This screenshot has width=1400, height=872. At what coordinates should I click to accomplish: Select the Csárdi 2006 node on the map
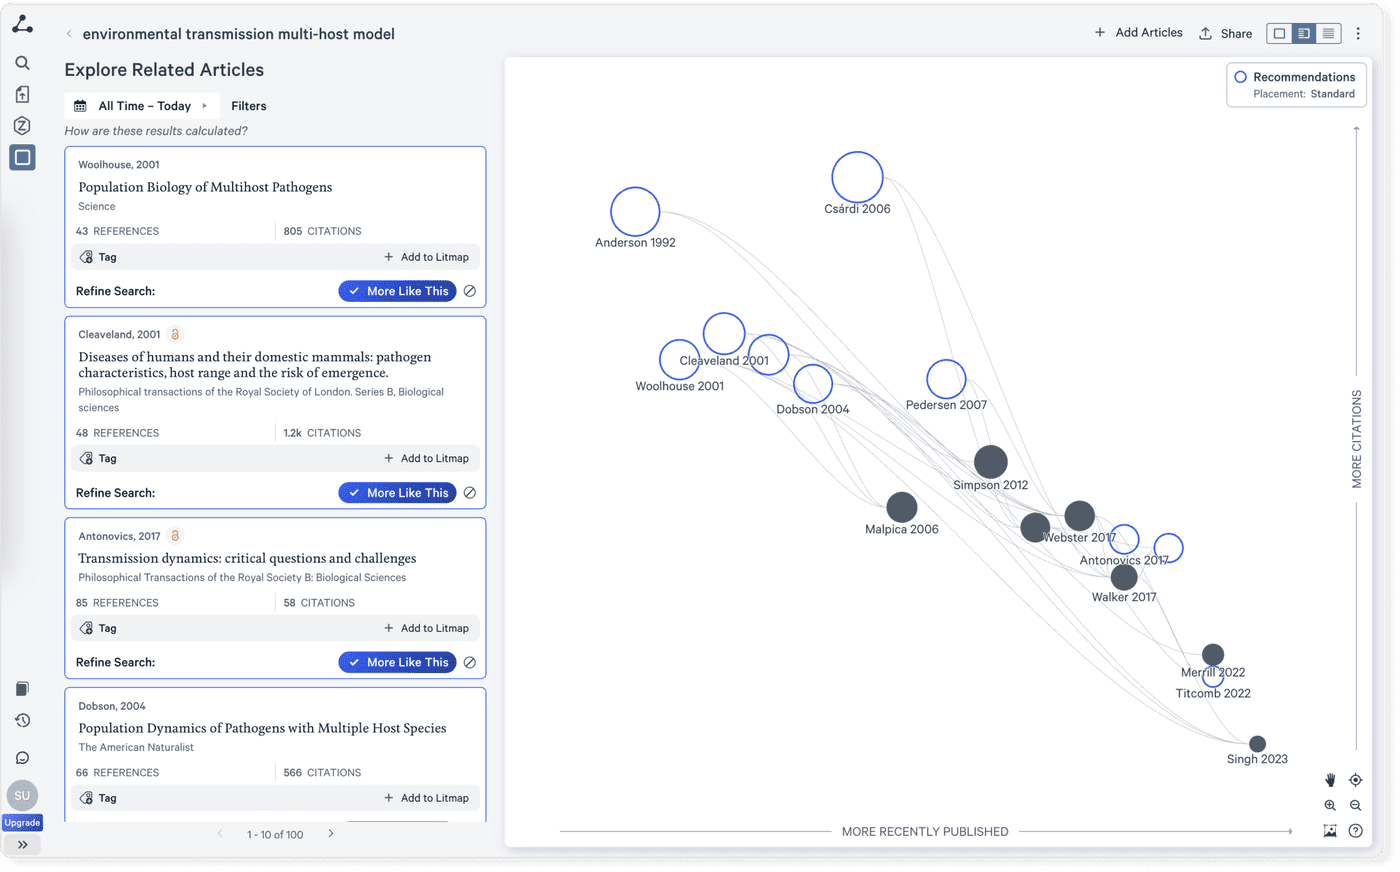[857, 176]
